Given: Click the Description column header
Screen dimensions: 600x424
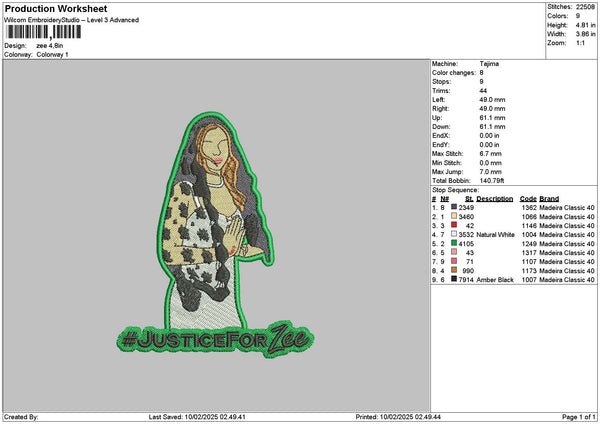Looking at the screenshot, I should click(x=494, y=198).
